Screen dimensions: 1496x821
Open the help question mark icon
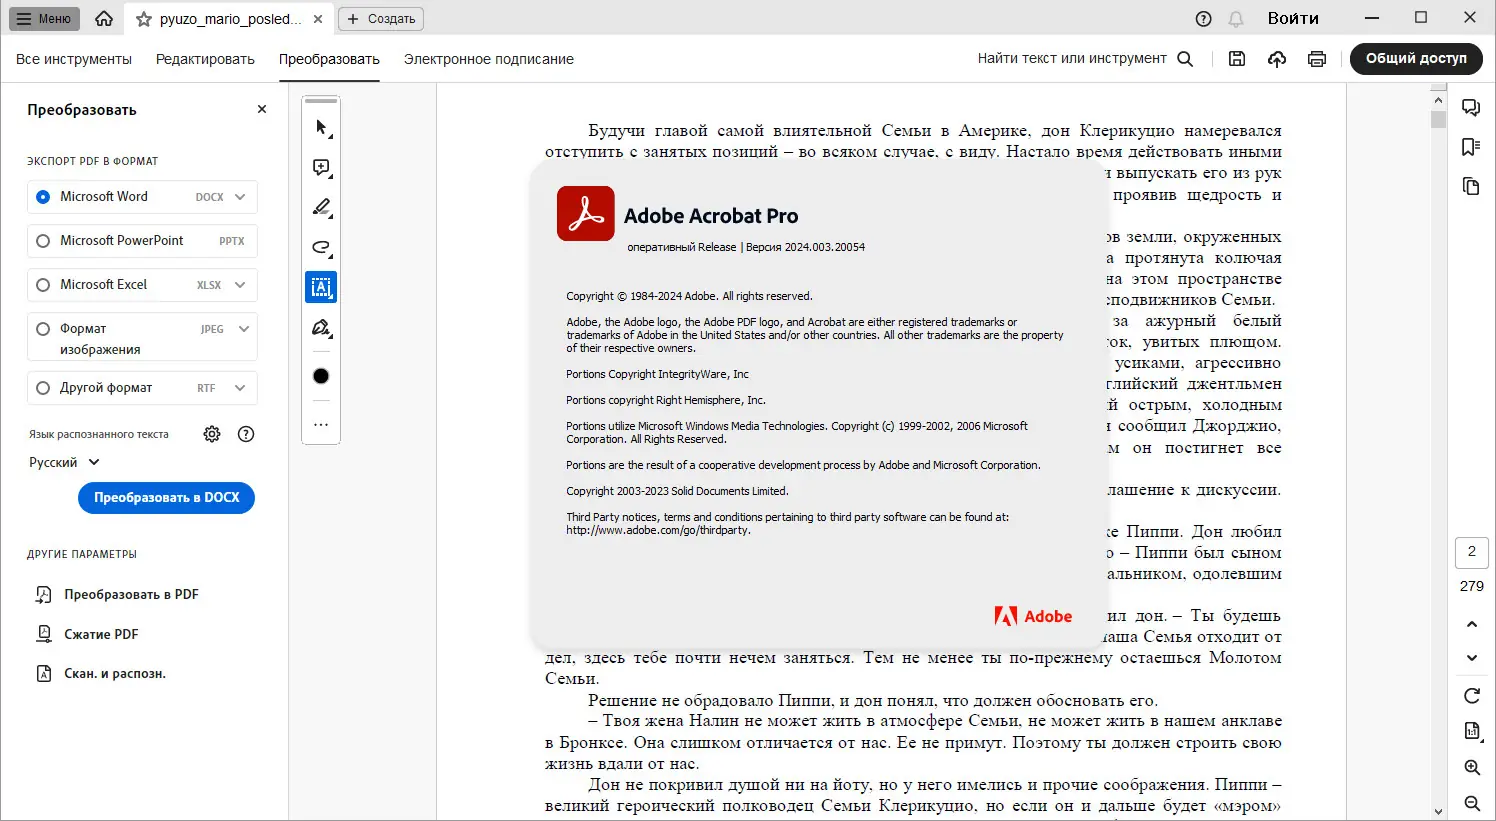[1204, 19]
